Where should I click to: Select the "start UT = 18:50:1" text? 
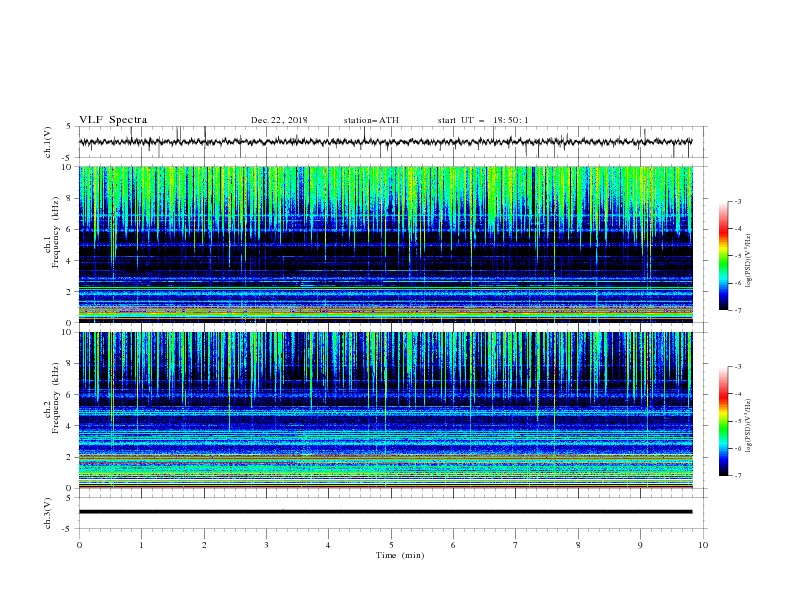[483, 120]
